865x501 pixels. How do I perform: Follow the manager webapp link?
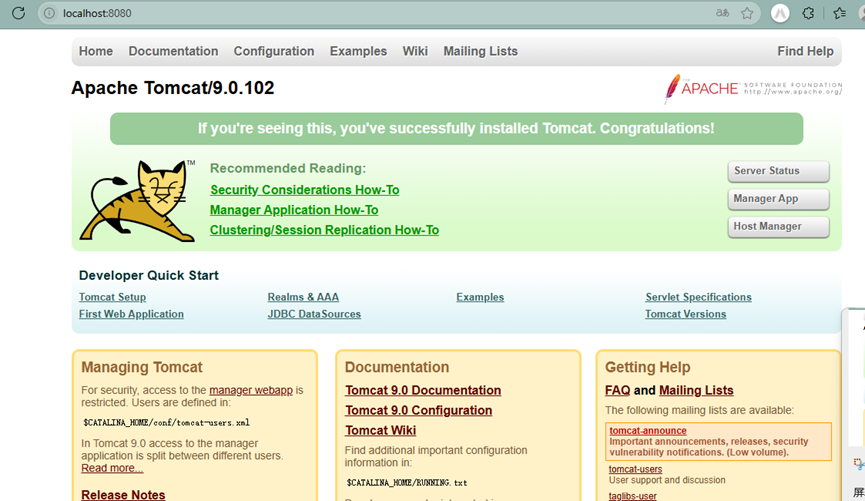[251, 390]
